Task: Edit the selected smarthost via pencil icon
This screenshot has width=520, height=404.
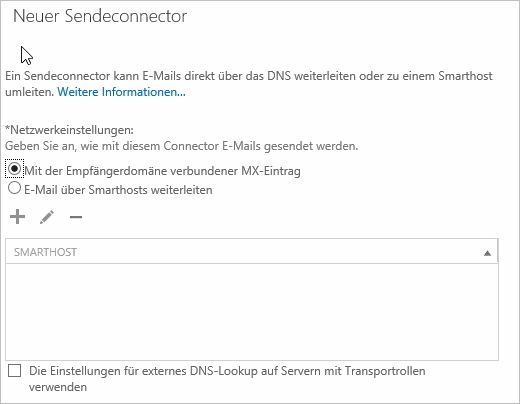Action: (47, 217)
